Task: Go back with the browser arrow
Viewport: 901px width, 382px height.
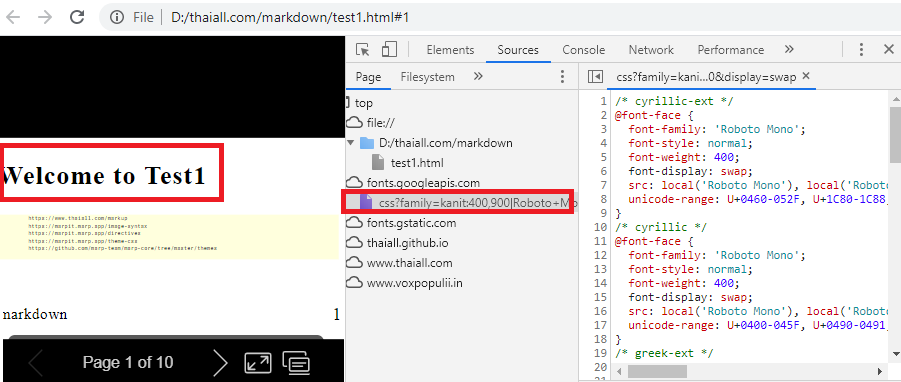Action: pyautogui.click(x=14, y=17)
